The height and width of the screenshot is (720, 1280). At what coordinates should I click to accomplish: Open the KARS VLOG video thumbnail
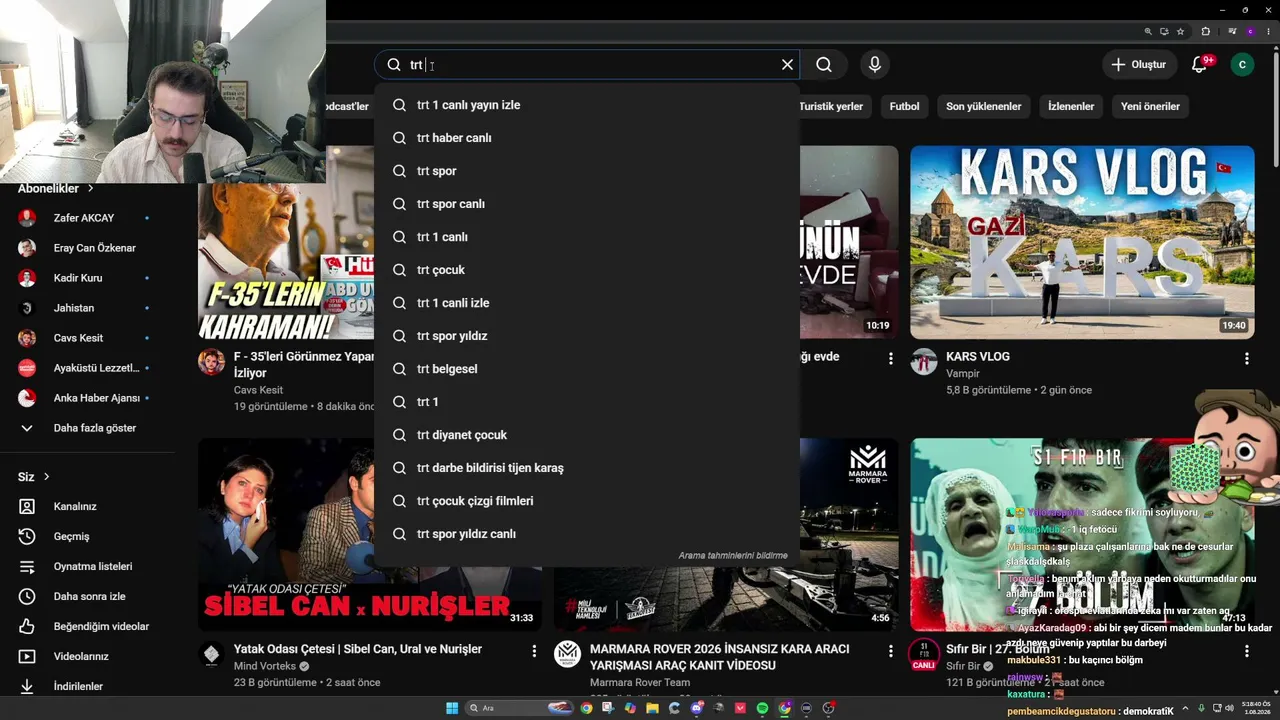(x=1082, y=242)
